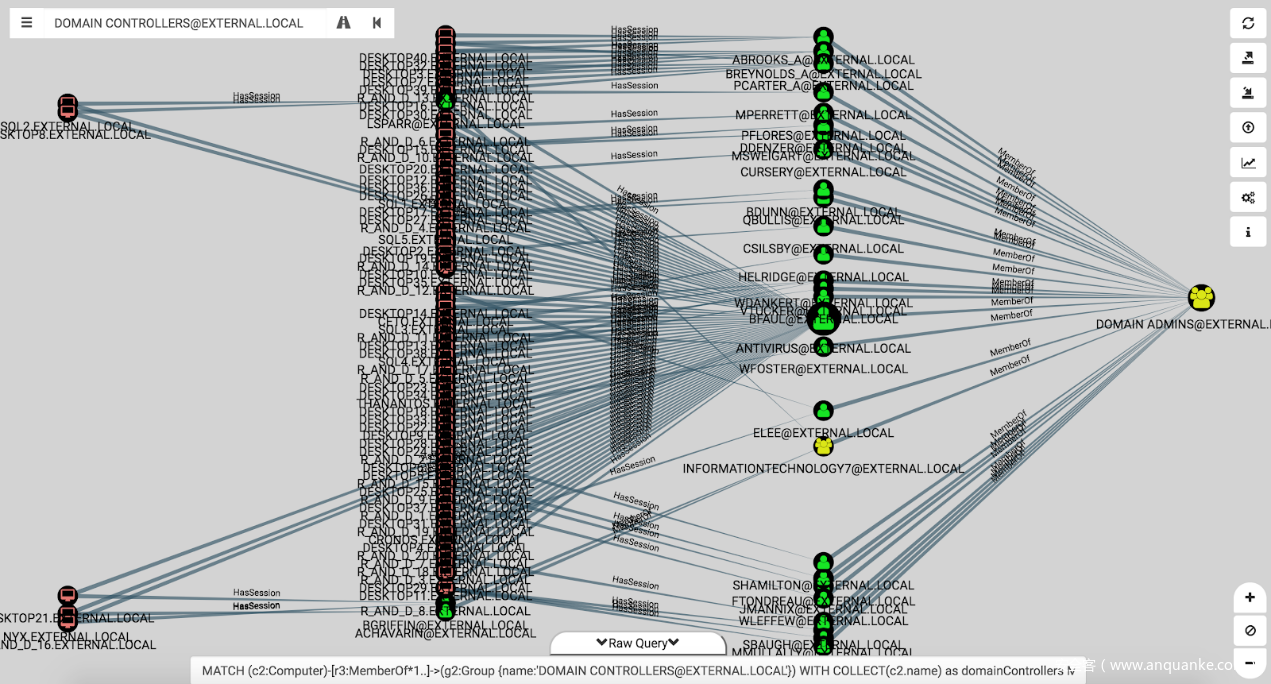Viewport: 1271px width, 684px height.
Task: Click the back (step backward) icon
Action: [377, 23]
